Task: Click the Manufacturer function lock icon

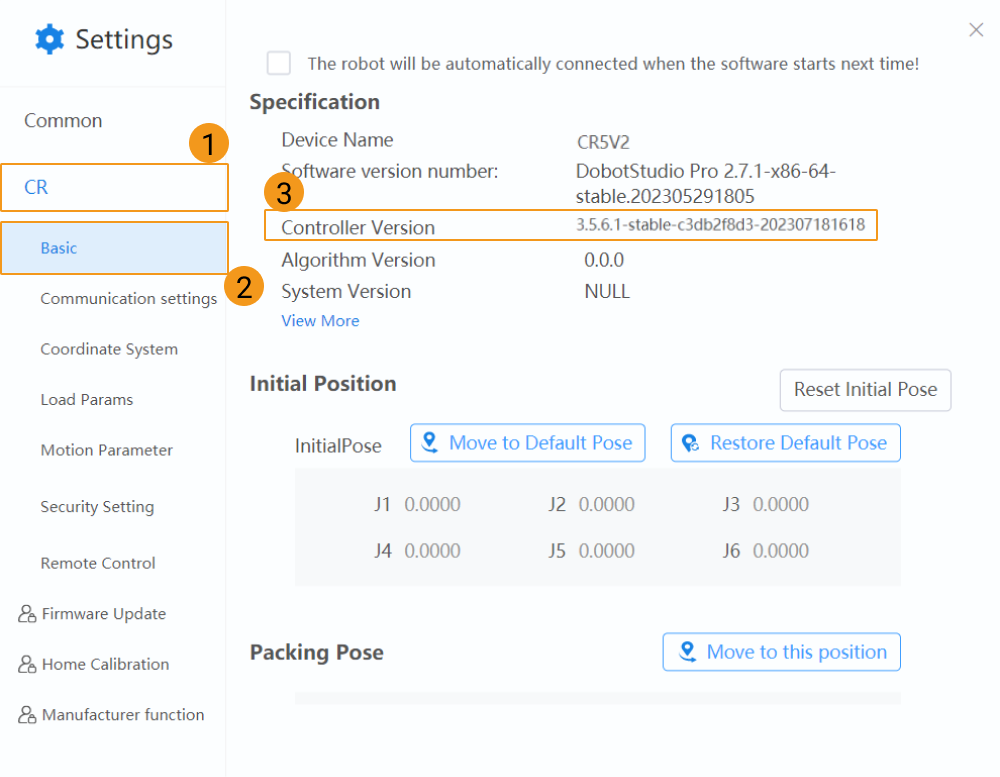Action: pos(27,715)
